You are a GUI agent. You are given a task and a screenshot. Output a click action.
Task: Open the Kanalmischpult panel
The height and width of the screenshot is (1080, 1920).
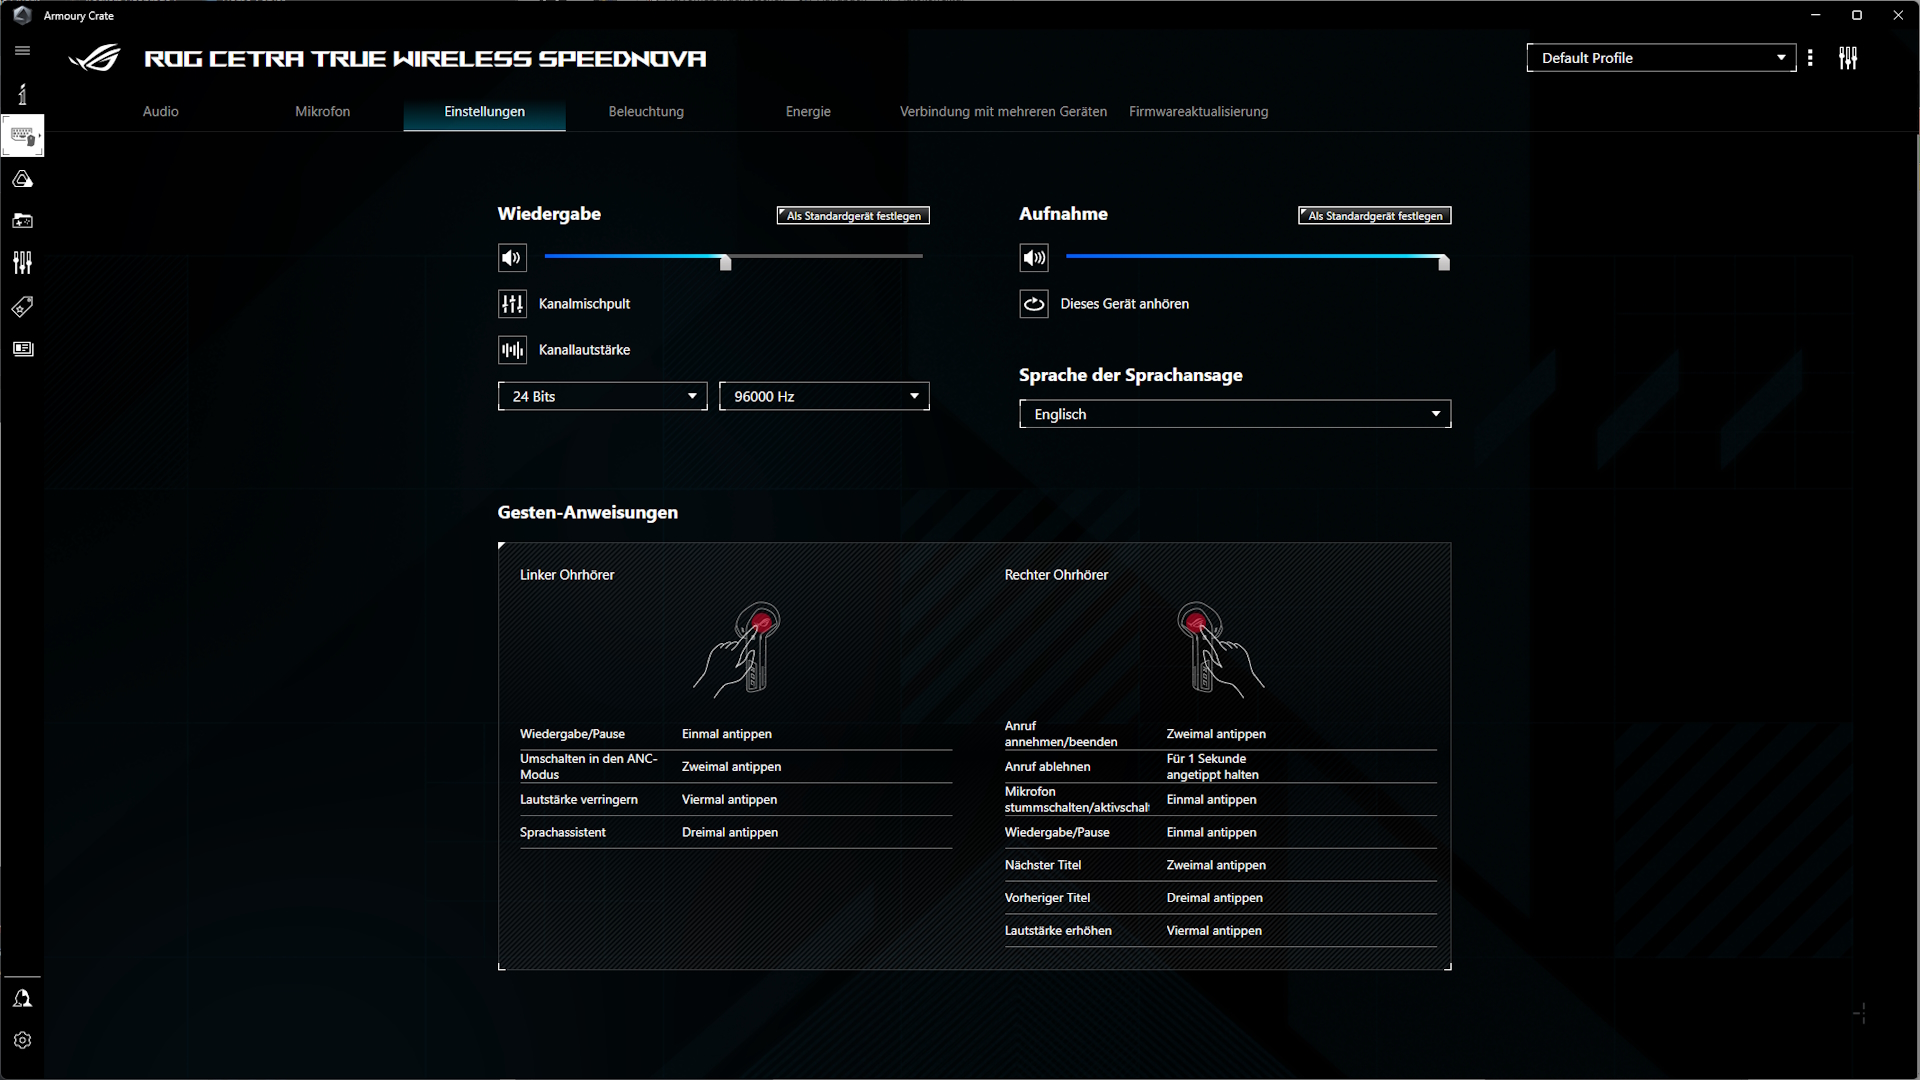point(564,304)
